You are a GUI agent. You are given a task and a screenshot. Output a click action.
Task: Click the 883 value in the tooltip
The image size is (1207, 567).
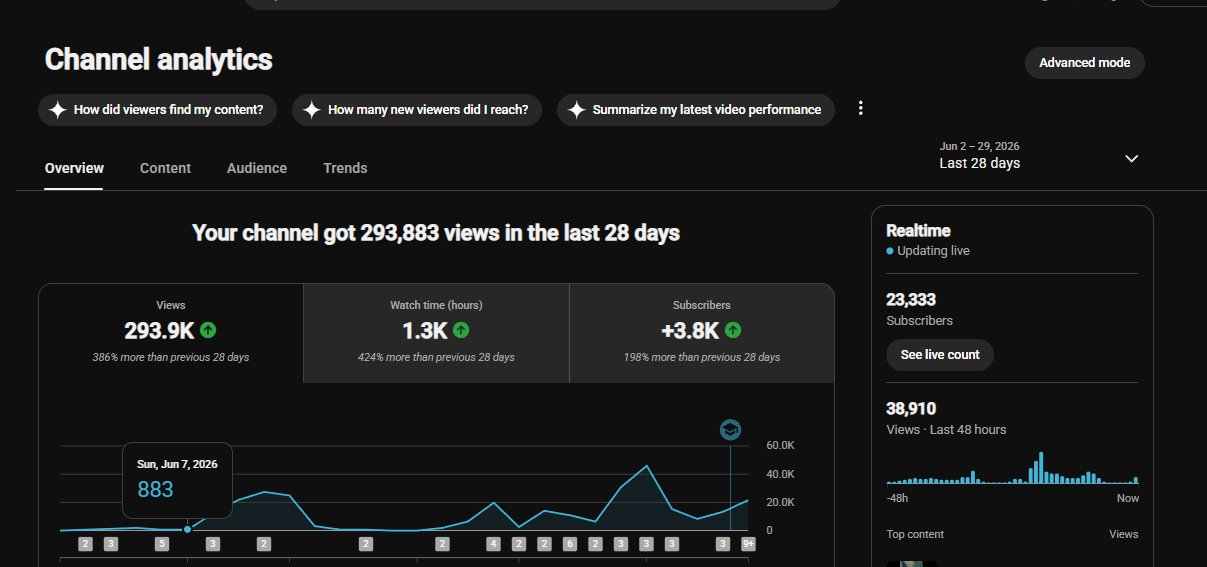155,490
